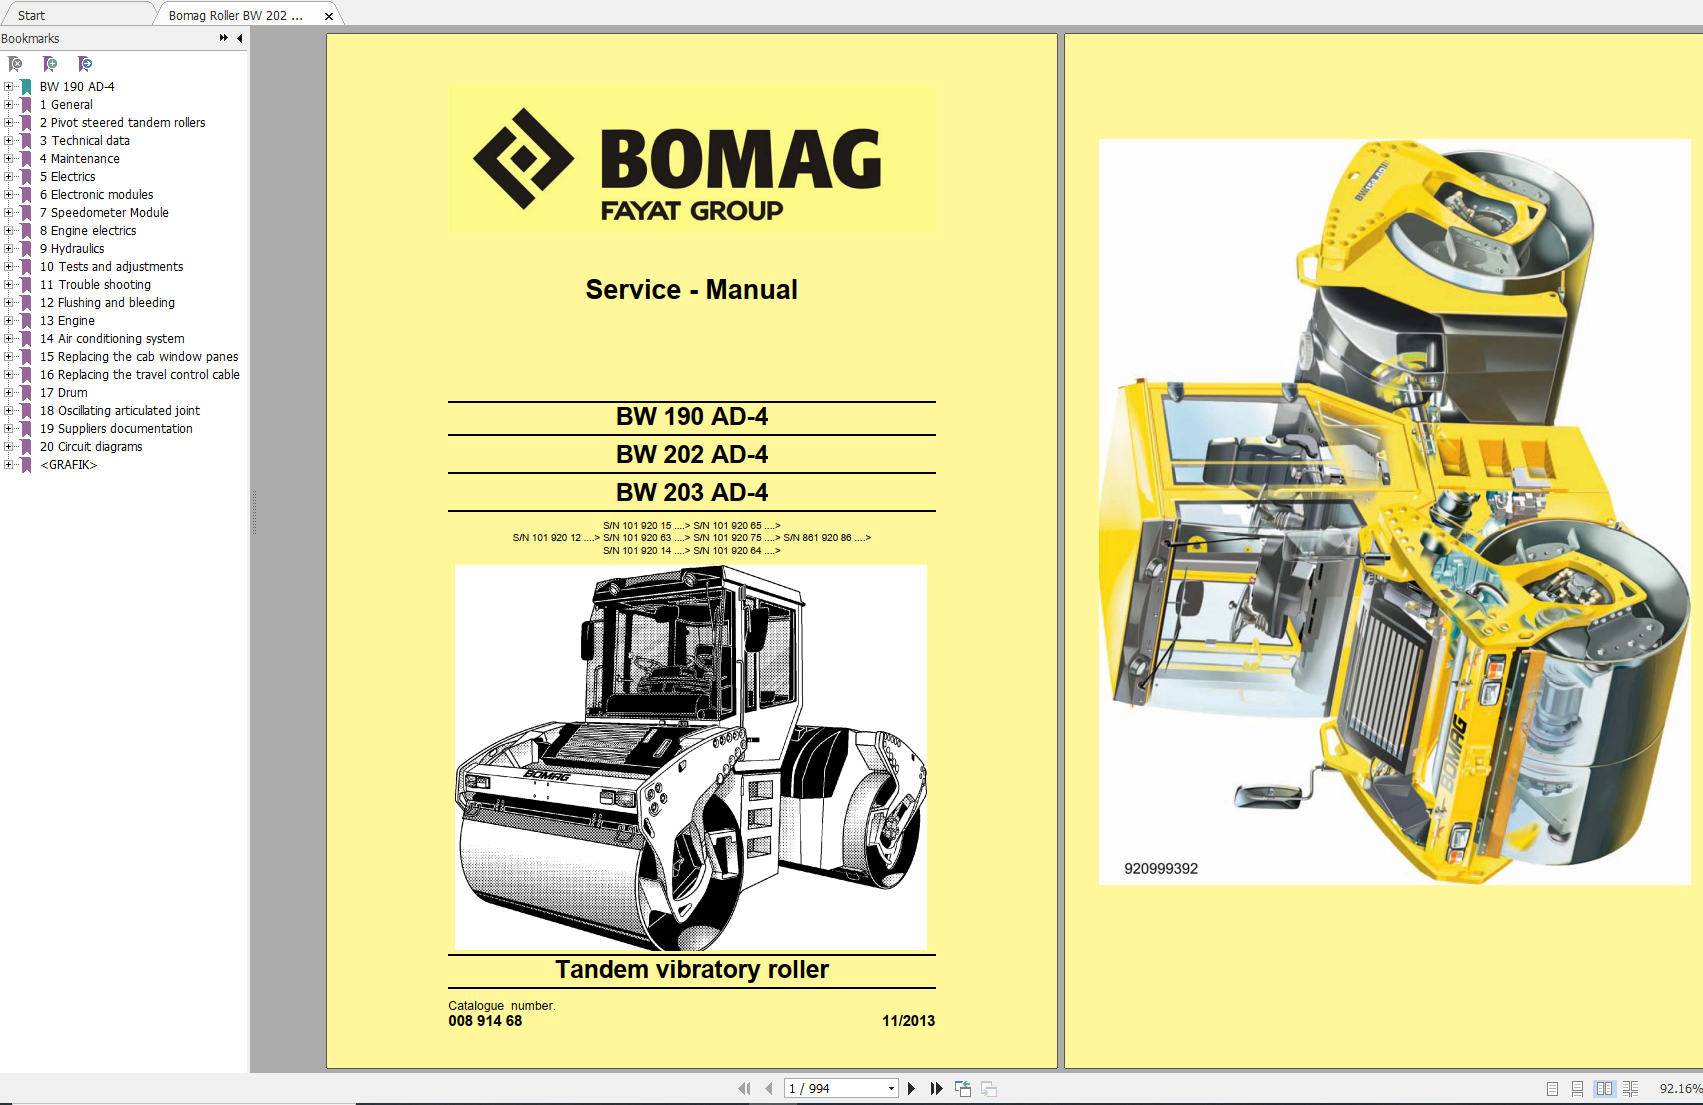The height and width of the screenshot is (1105, 1703).
Task: Open the page number dropdown
Action: pos(891,1088)
